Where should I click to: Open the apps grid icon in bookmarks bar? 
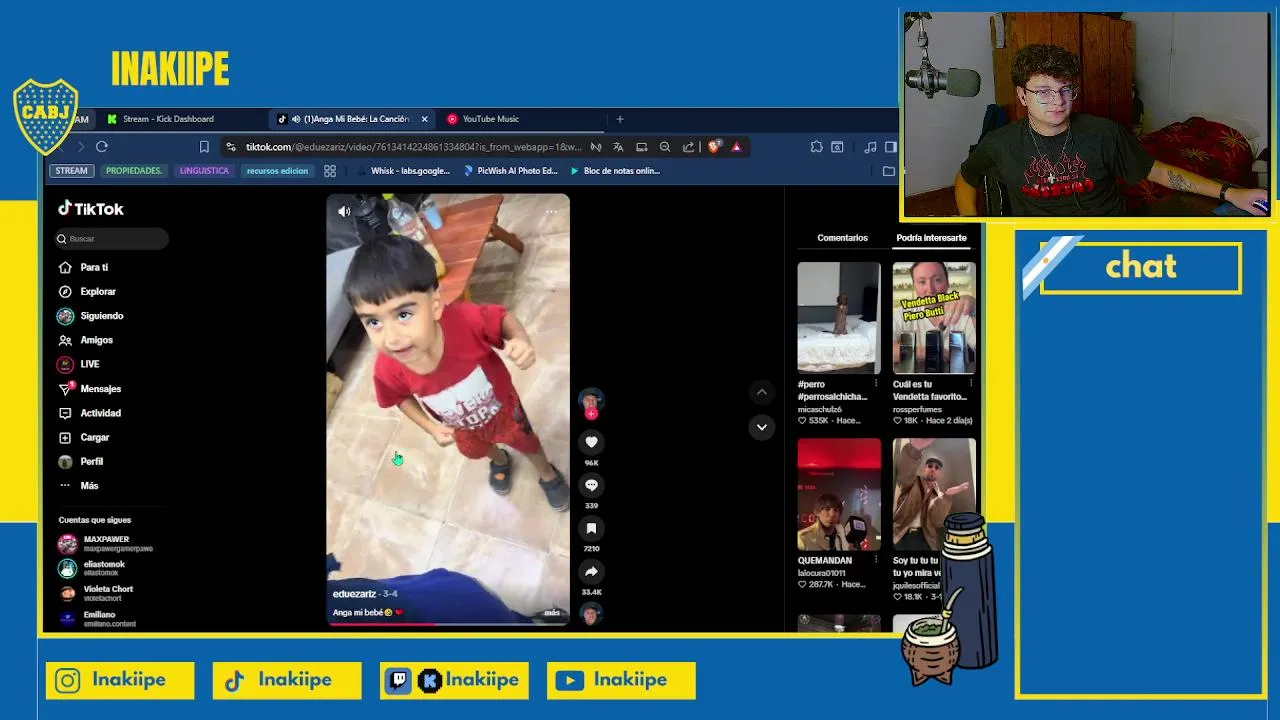pyautogui.click(x=330, y=171)
